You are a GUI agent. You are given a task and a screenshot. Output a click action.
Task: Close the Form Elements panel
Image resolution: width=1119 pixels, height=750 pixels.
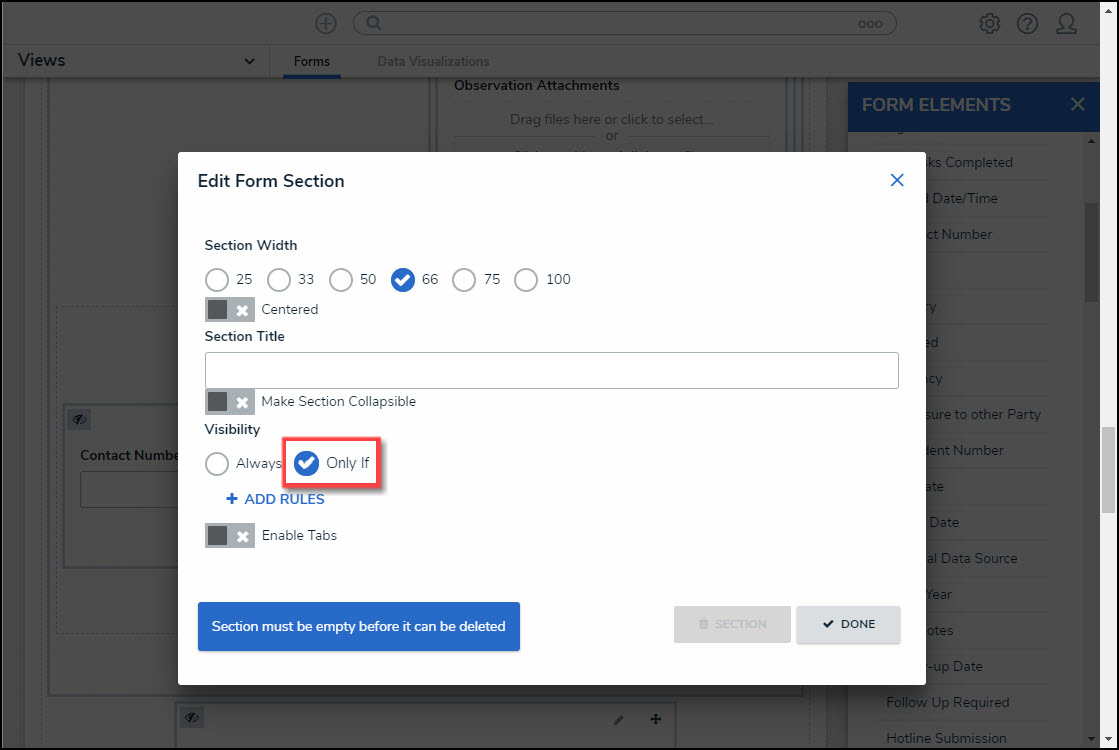coord(1077,105)
